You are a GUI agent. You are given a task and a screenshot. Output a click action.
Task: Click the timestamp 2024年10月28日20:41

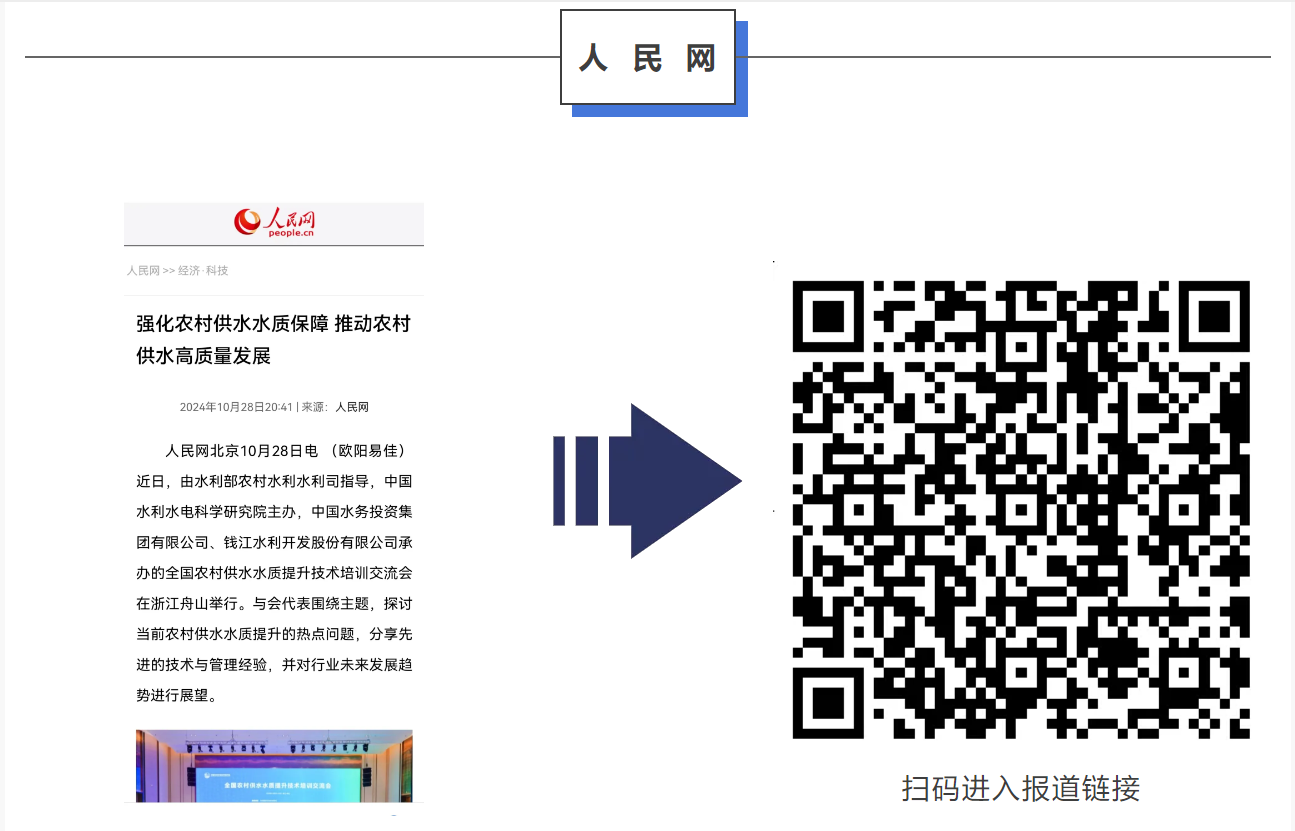point(236,407)
